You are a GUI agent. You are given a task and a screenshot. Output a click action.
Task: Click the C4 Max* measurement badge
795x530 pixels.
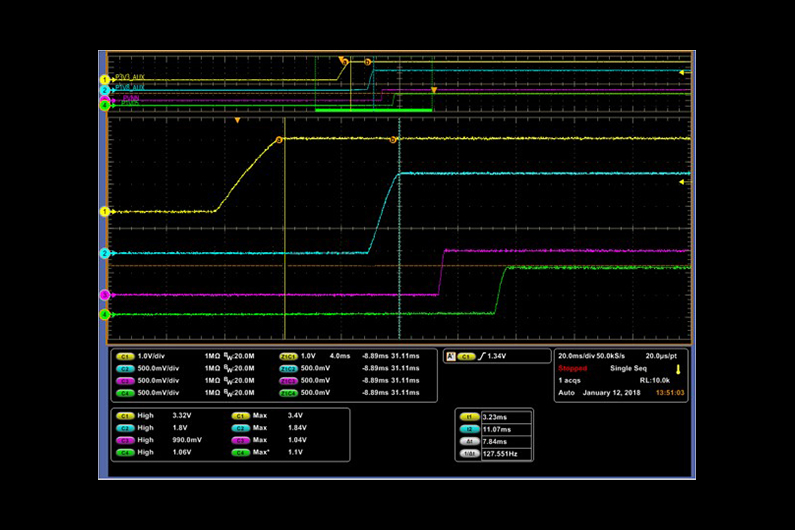click(240, 452)
